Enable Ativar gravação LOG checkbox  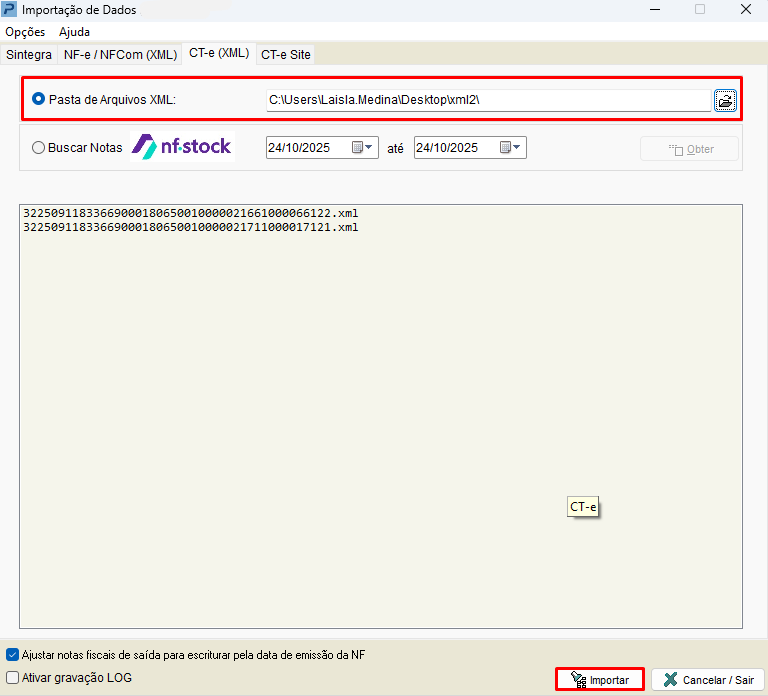pyautogui.click(x=12, y=677)
